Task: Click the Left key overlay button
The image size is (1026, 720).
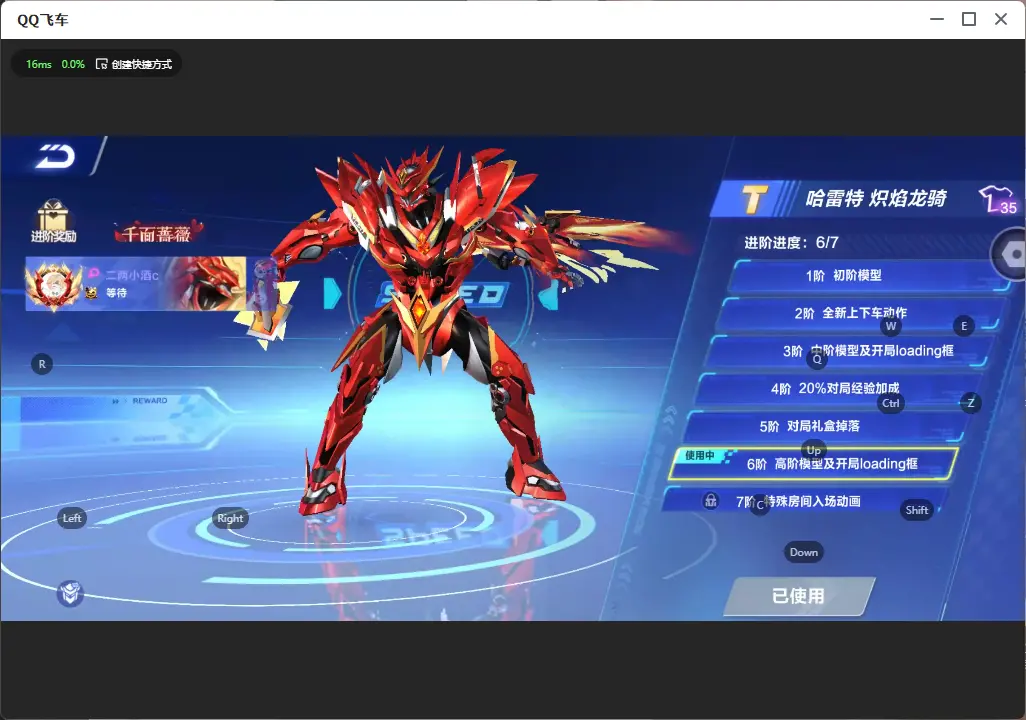Action: point(72,518)
